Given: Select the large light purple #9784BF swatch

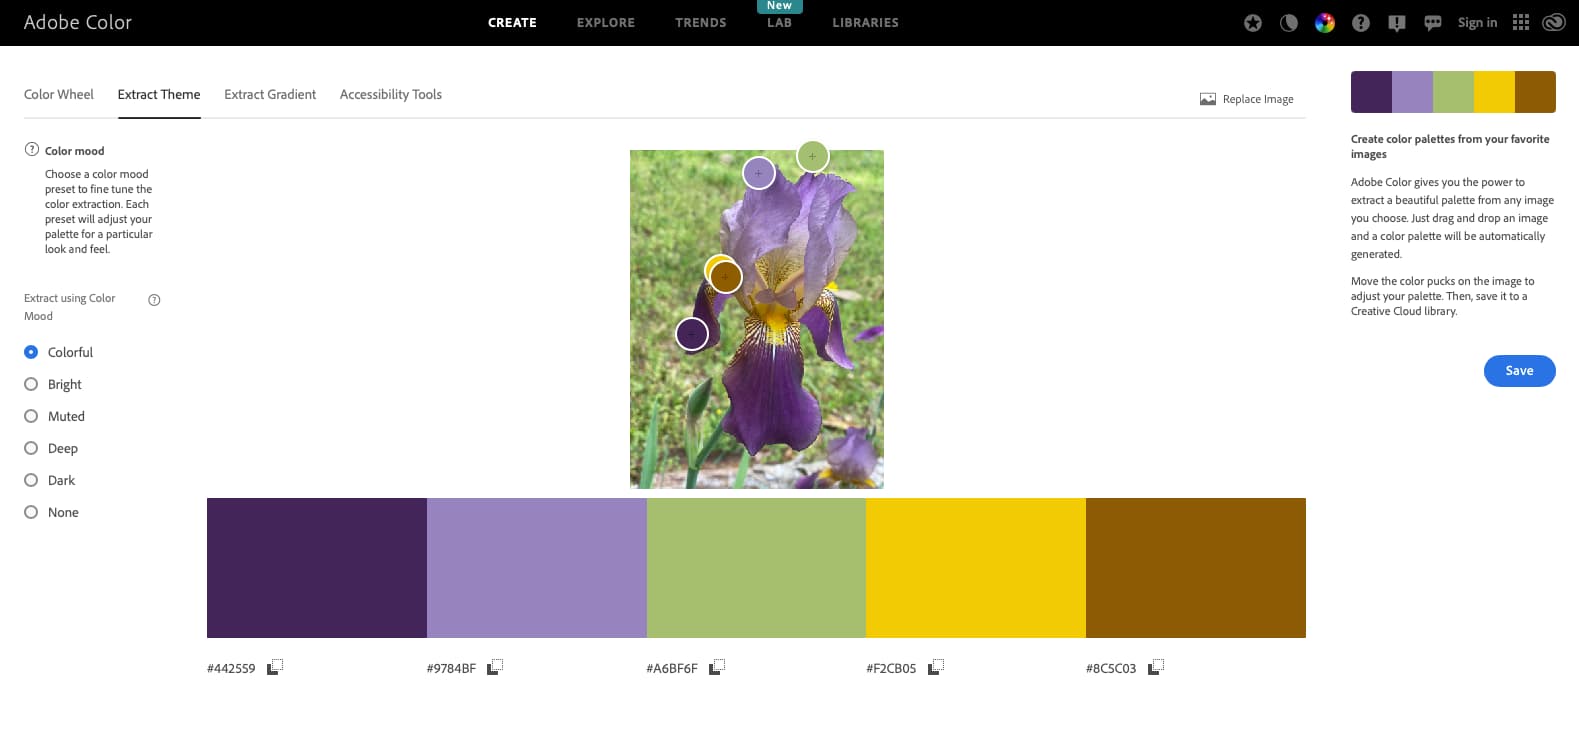Looking at the screenshot, I should [x=537, y=568].
